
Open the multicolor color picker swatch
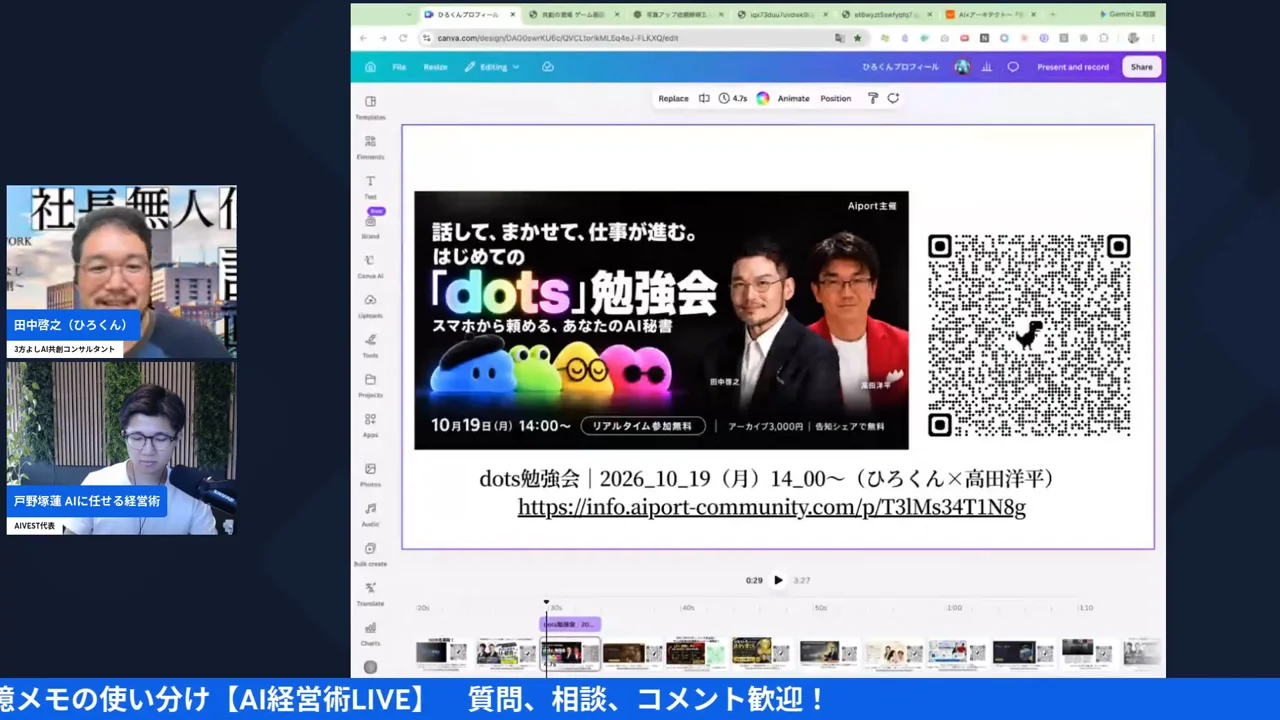point(762,98)
